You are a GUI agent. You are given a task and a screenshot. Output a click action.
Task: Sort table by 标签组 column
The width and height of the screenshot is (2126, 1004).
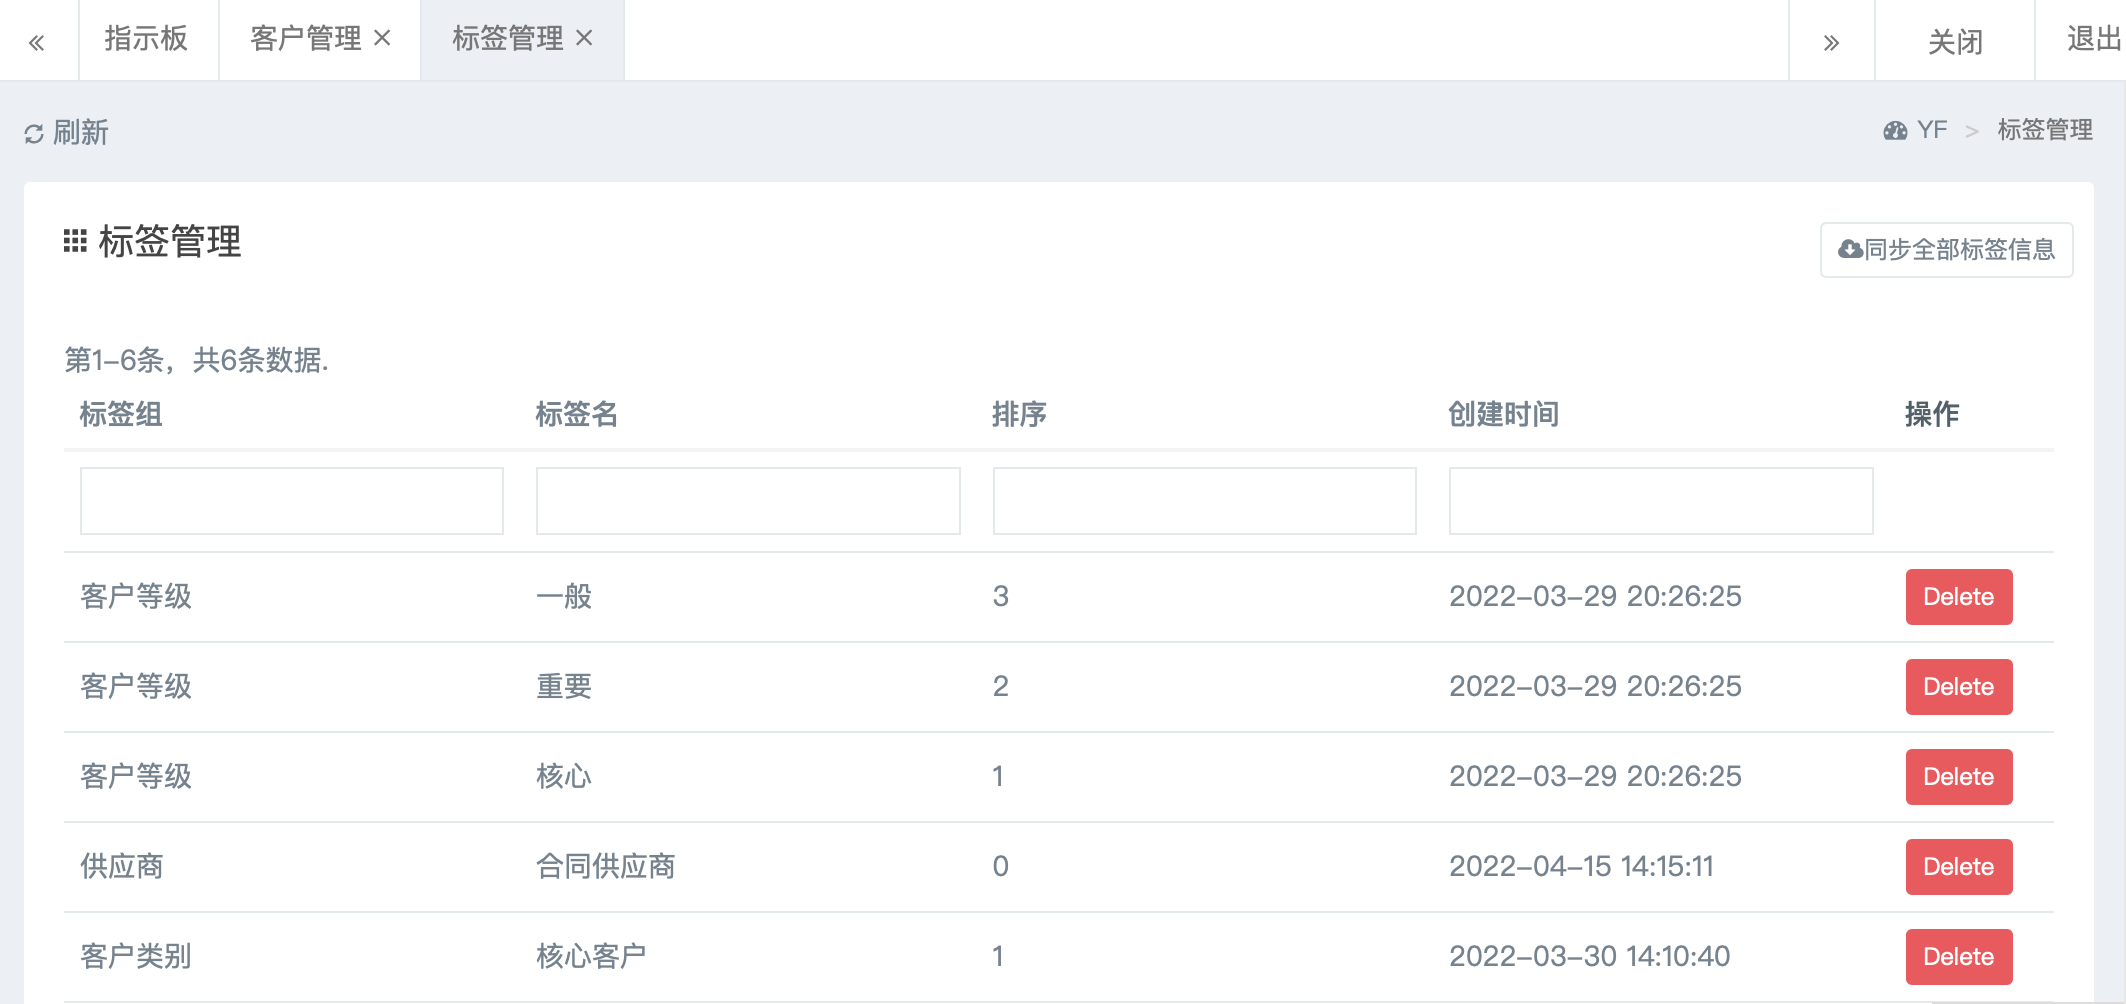(x=121, y=414)
